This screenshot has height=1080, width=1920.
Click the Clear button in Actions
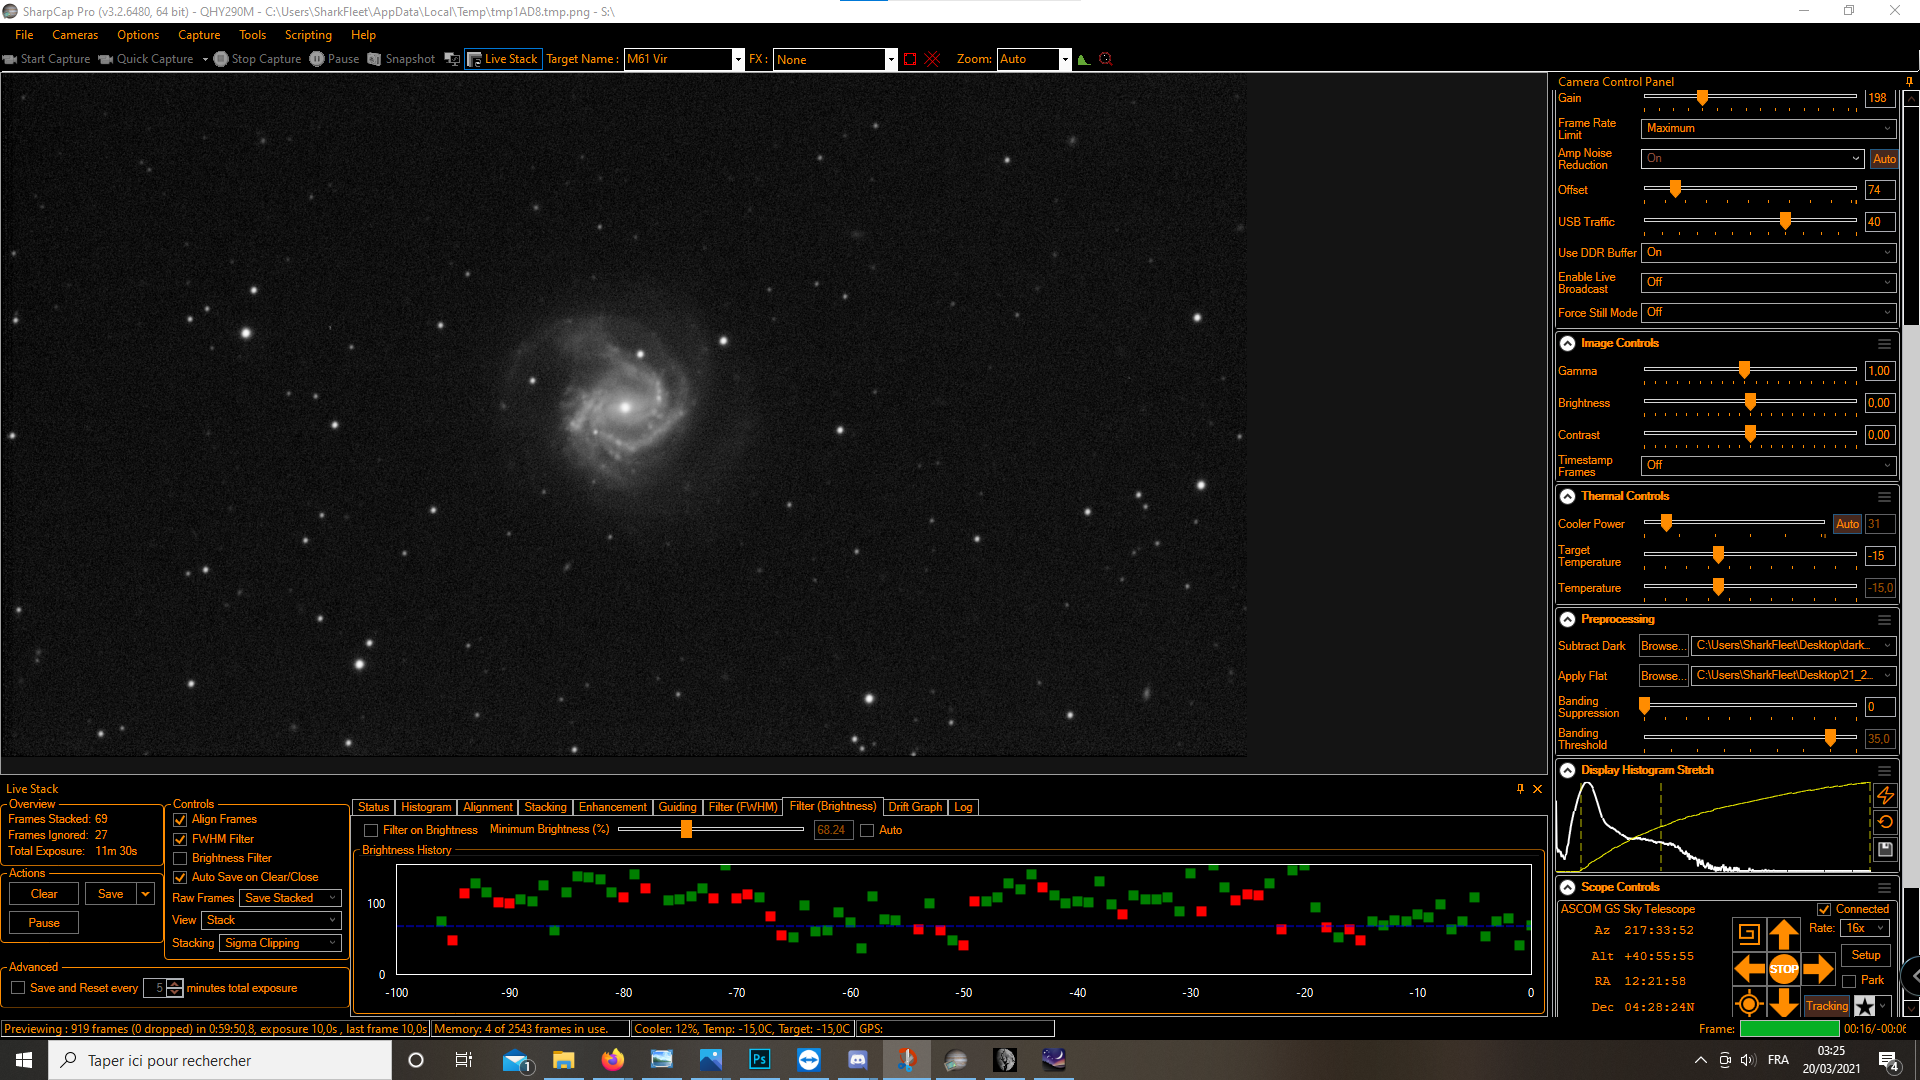tap(44, 894)
